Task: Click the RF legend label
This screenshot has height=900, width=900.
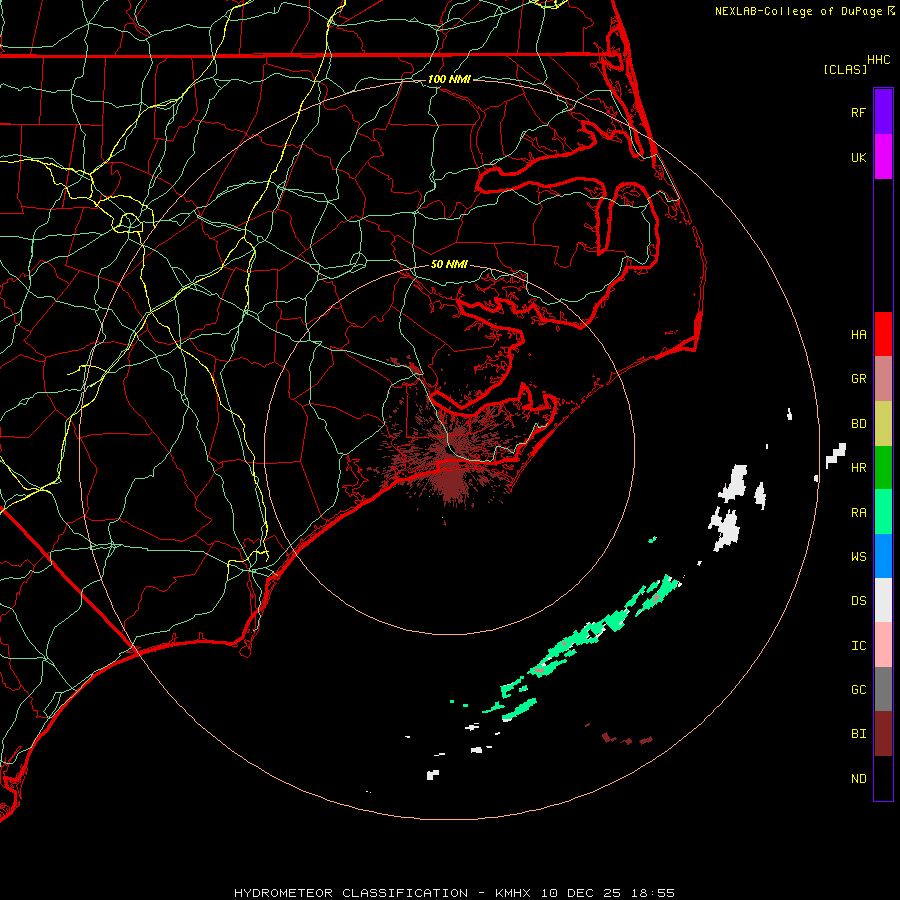Action: point(859,112)
